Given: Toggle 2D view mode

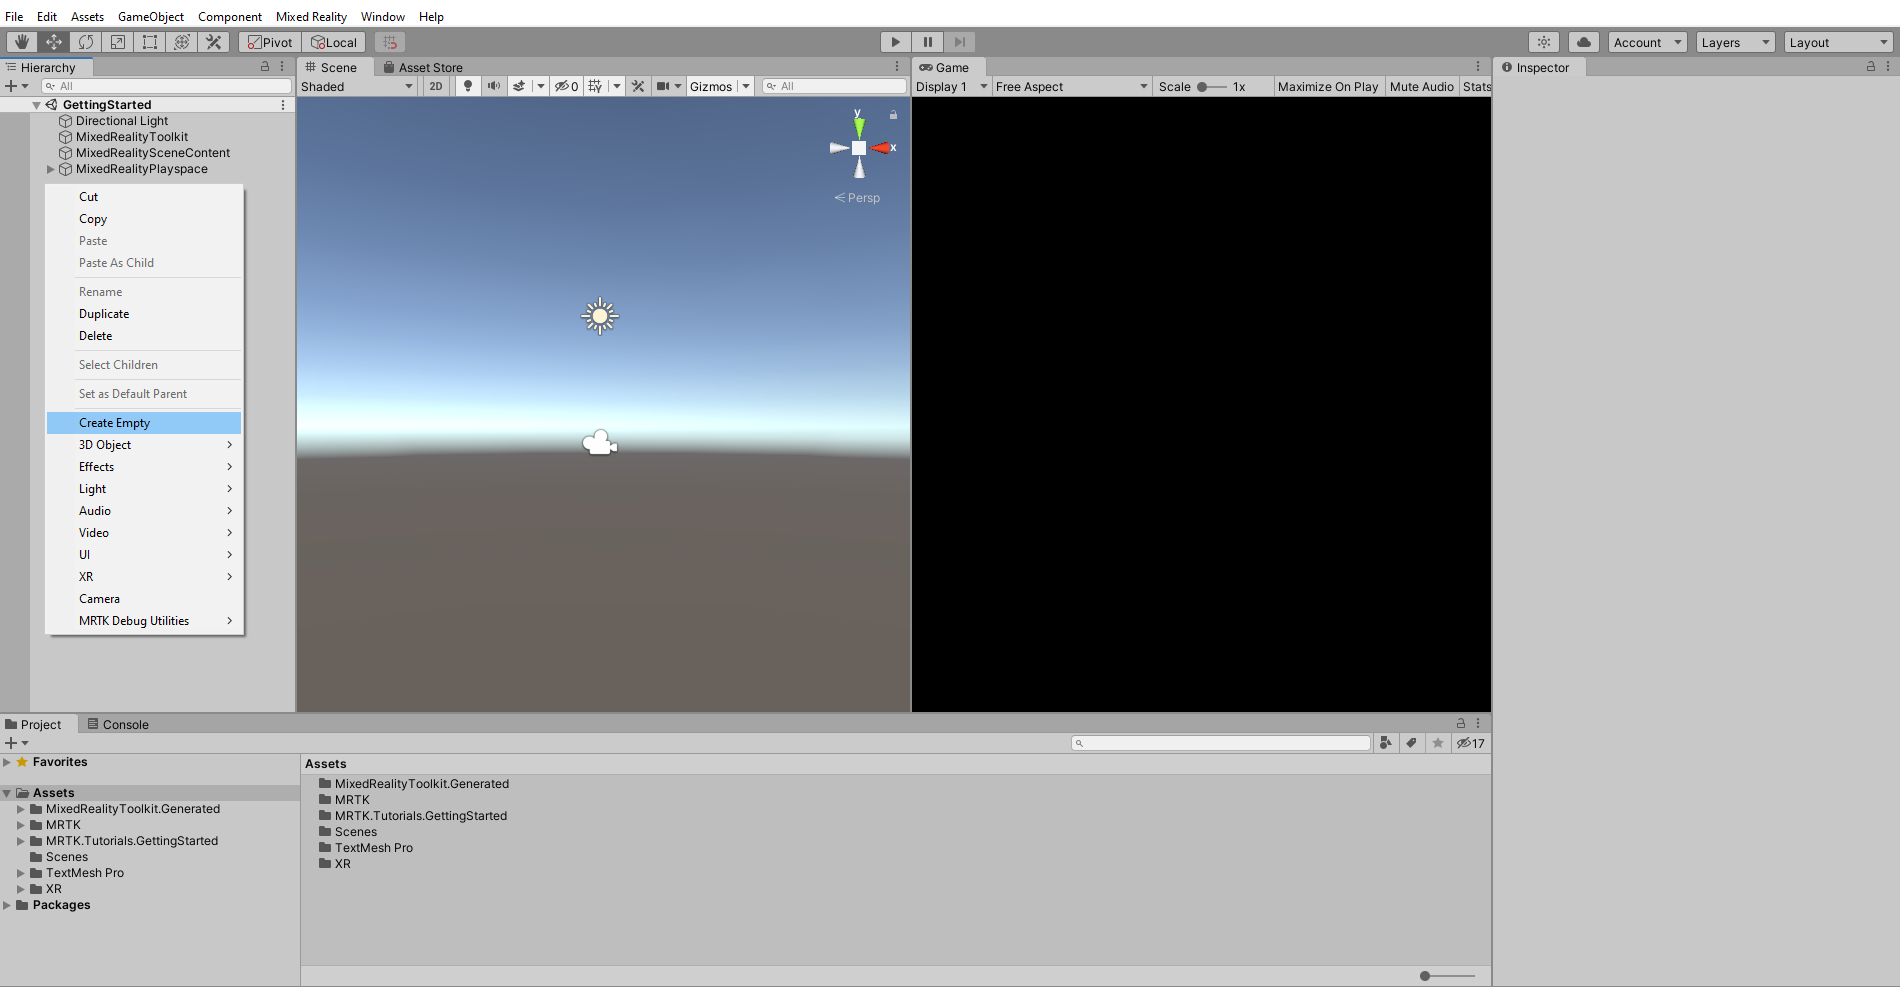Looking at the screenshot, I should coord(436,86).
